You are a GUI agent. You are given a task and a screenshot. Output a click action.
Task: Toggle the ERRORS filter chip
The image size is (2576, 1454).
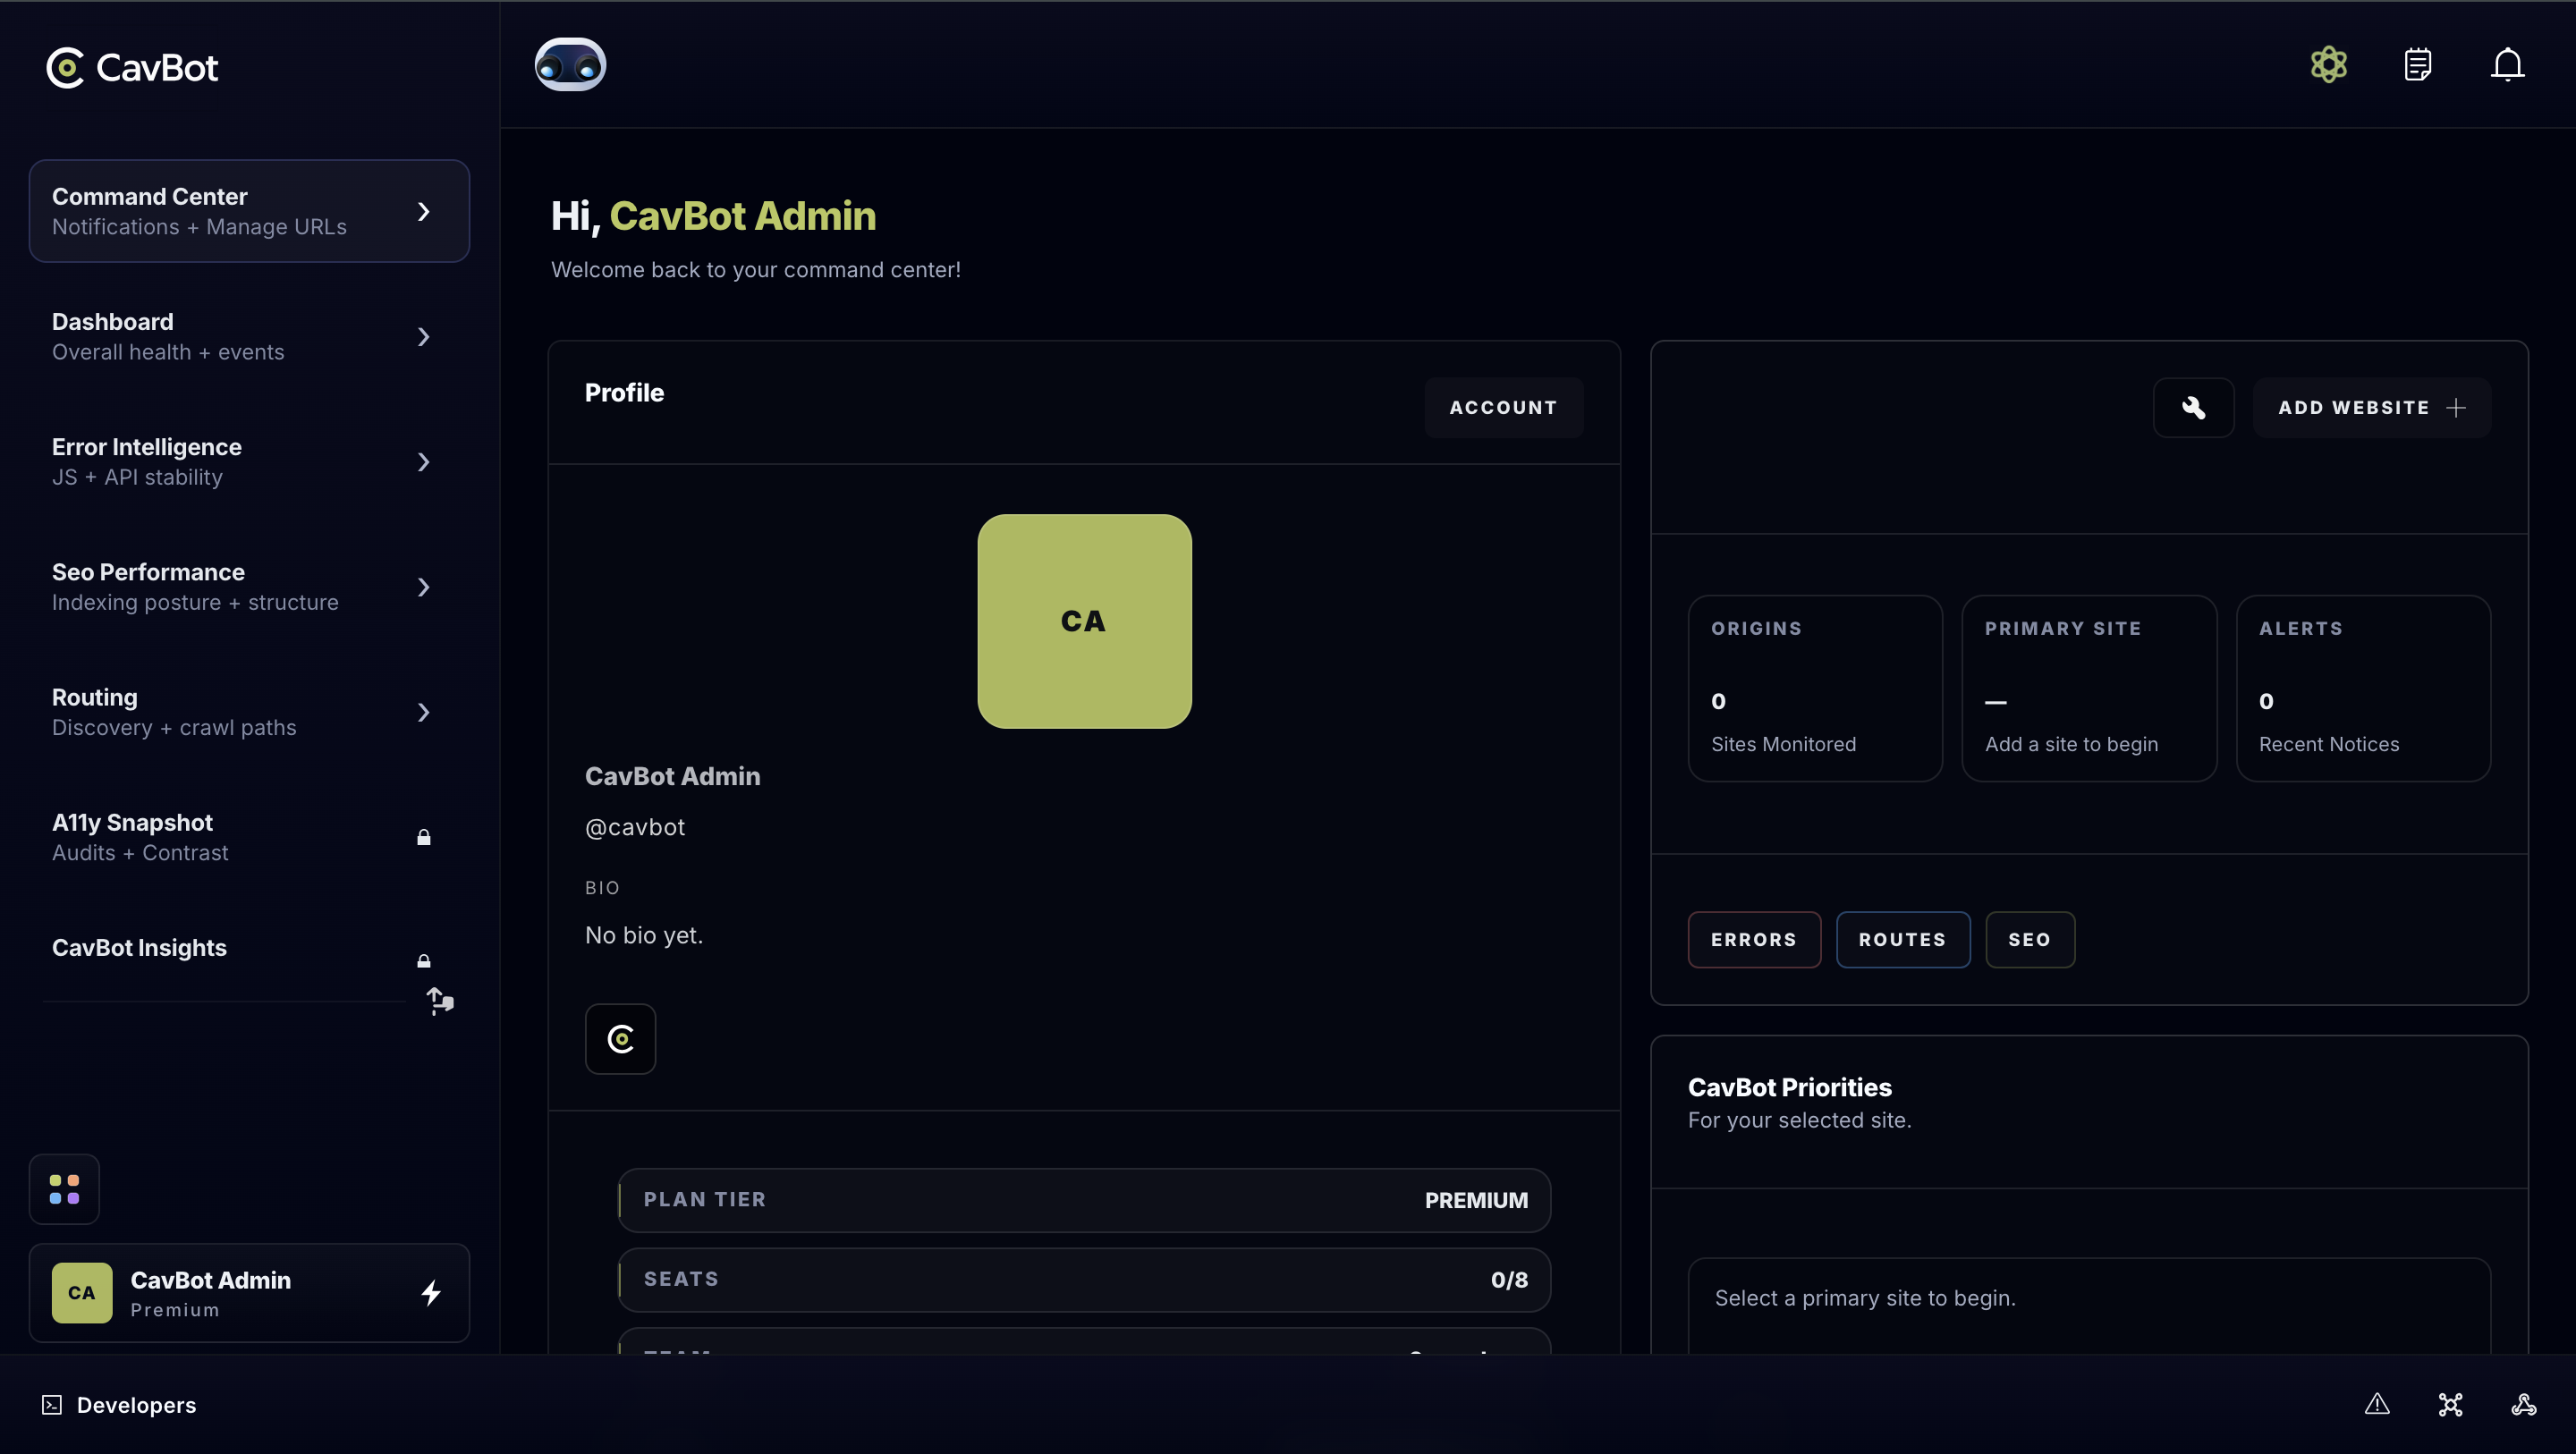1753,939
